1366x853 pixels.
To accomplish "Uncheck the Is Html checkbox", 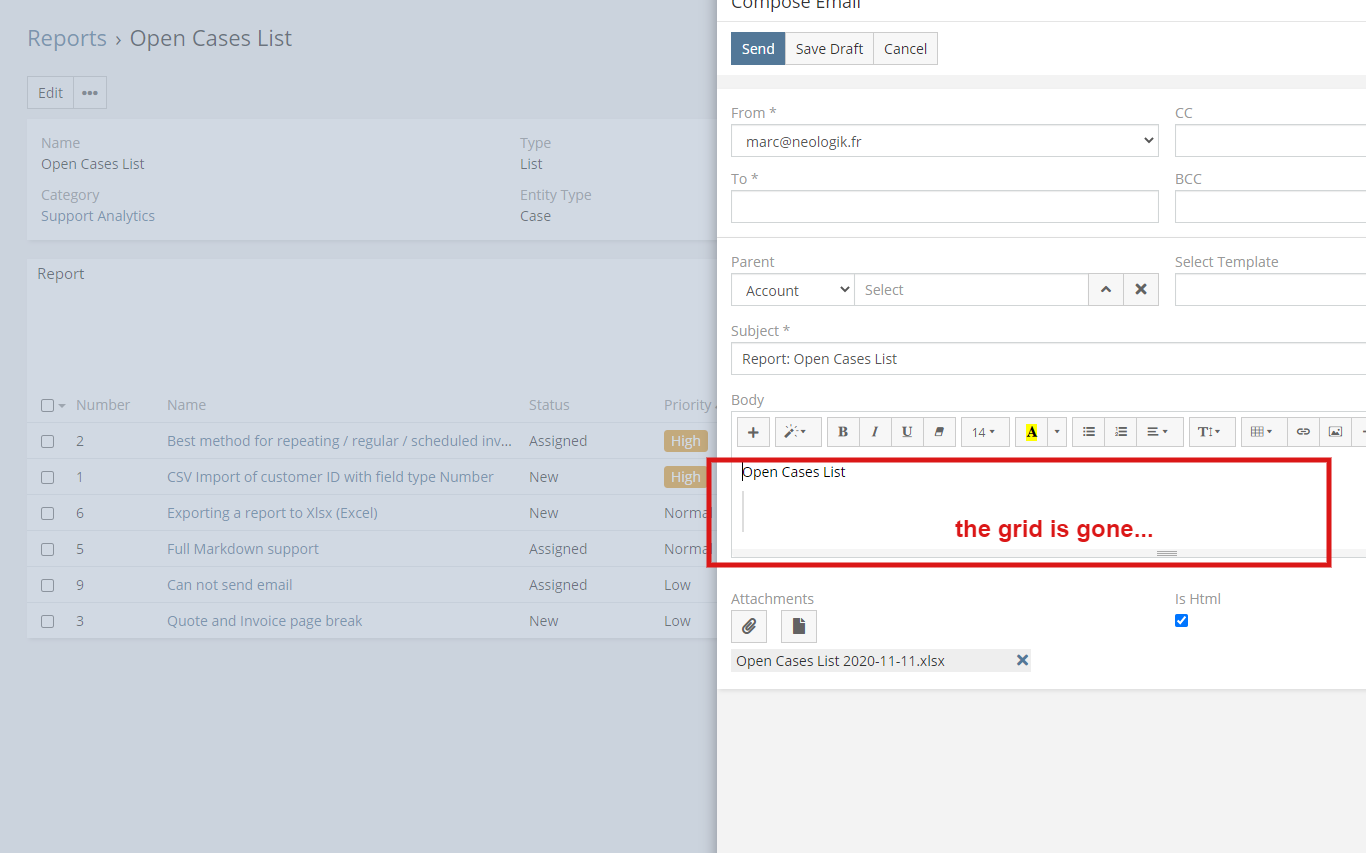I will point(1182,621).
